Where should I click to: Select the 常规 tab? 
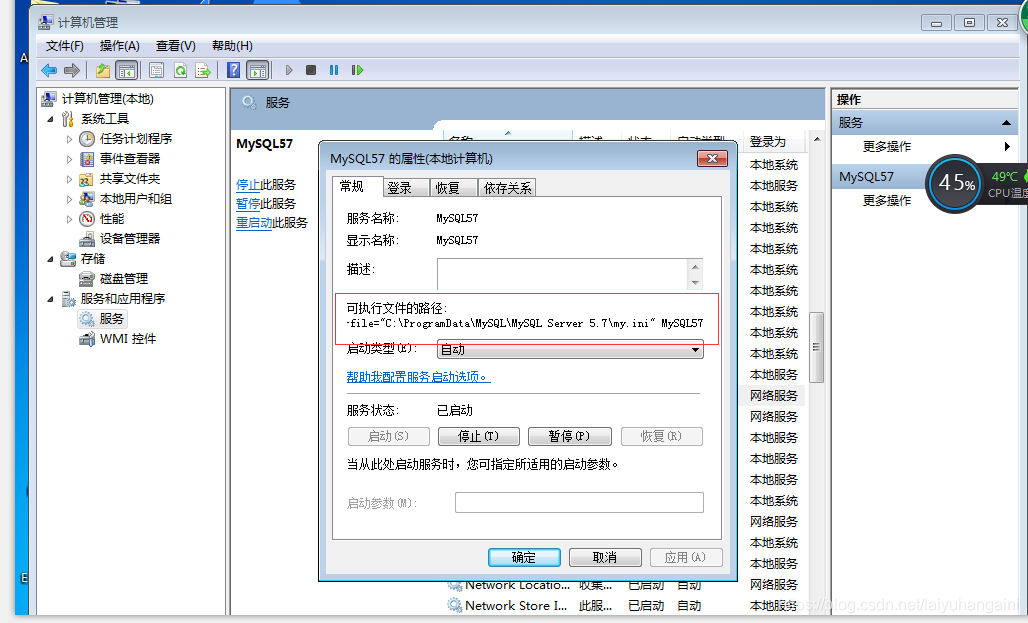357,187
